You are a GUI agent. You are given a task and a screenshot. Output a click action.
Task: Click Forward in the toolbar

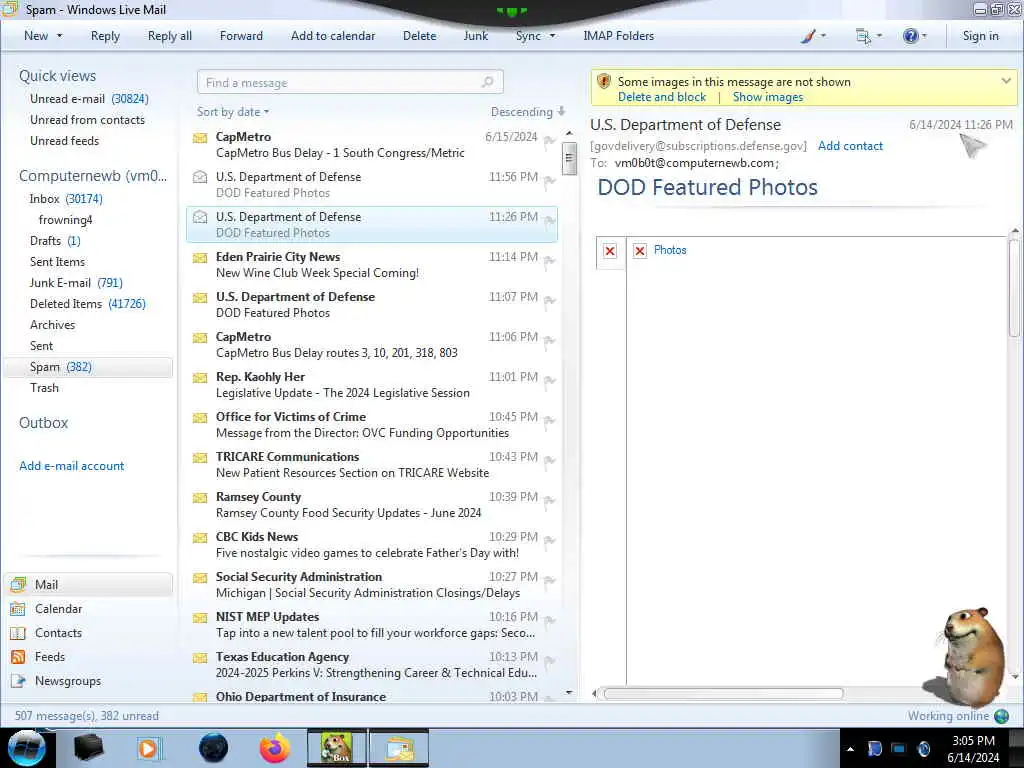[241, 36]
